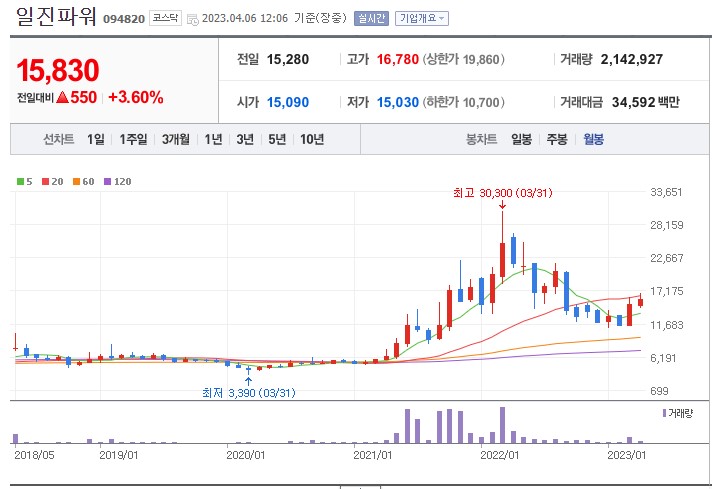Select the 1일 line chart tab
This screenshot has height=489, width=712.
click(96, 139)
